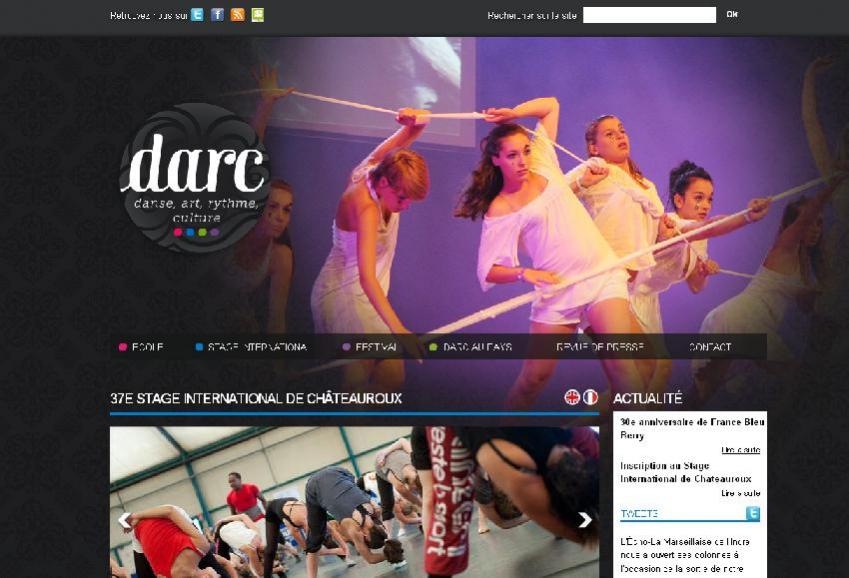Open the Stage International menu item
849x578 pixels.
pos(256,347)
